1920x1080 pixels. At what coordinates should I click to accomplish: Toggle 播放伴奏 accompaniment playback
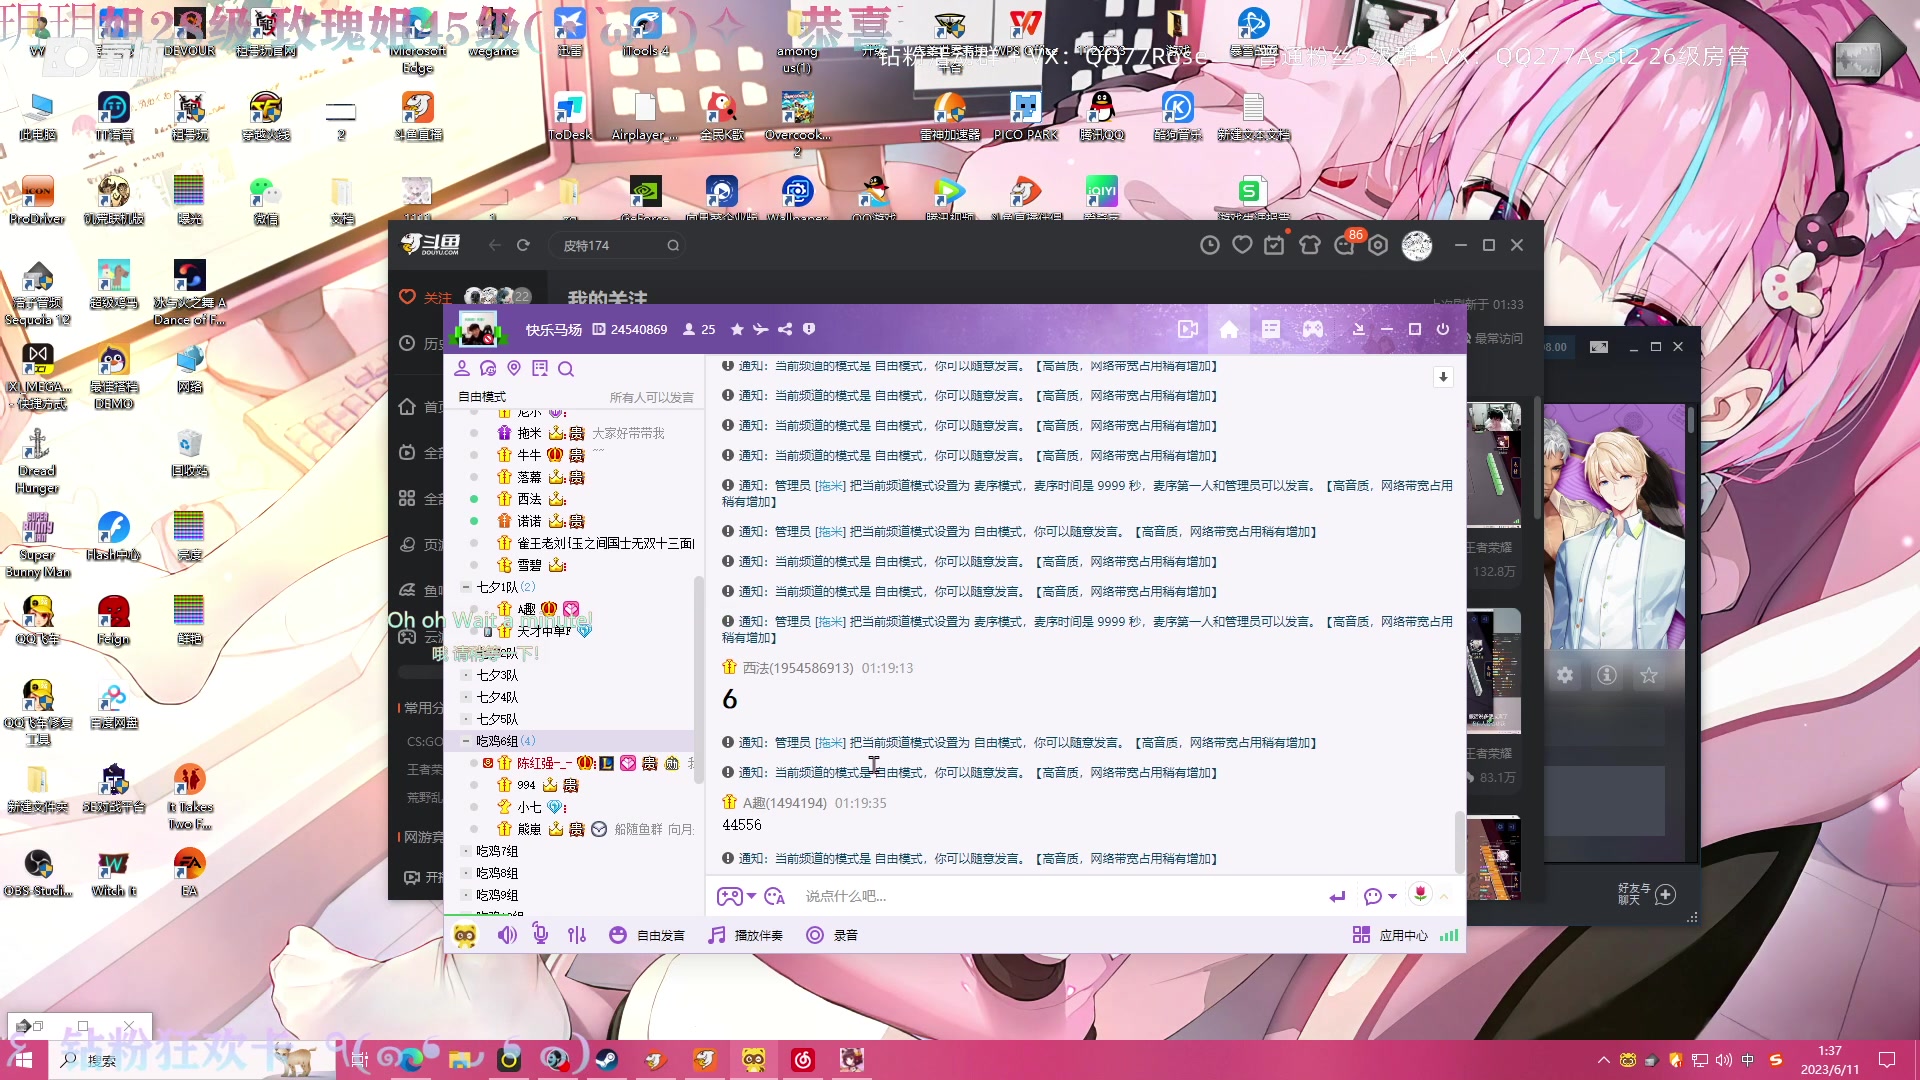pyautogui.click(x=745, y=935)
